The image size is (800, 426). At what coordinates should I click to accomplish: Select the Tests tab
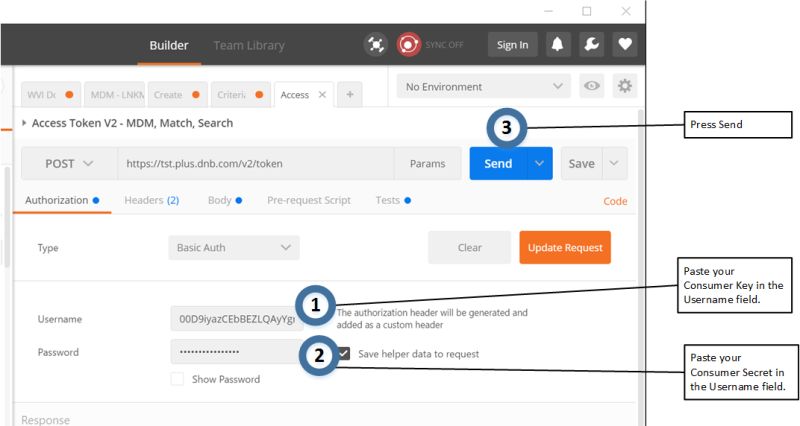(x=393, y=201)
